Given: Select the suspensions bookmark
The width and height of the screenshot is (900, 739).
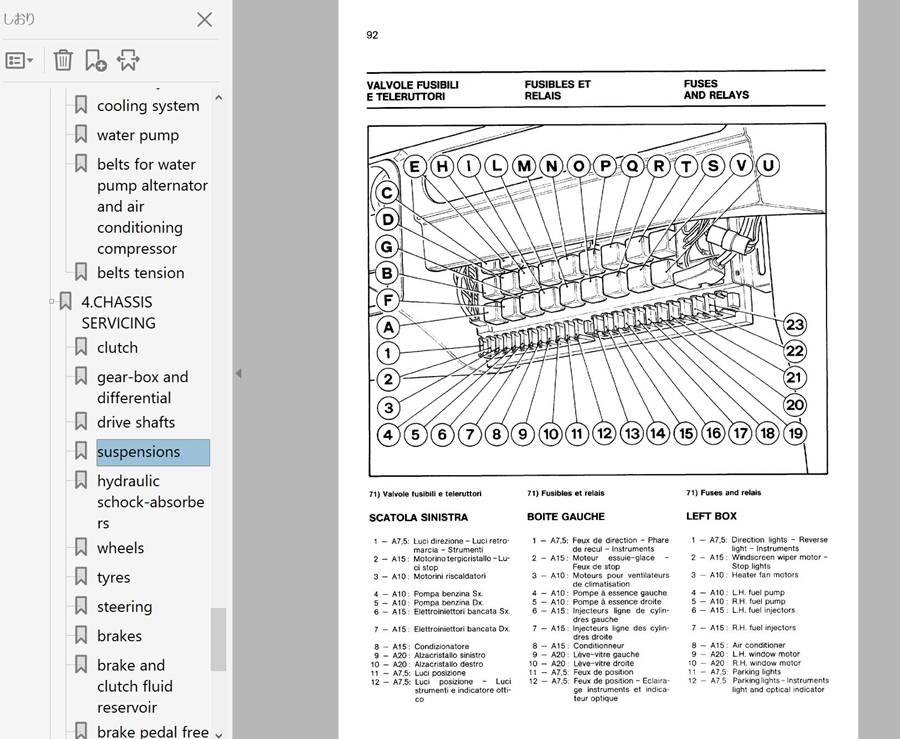Looking at the screenshot, I should (153, 452).
